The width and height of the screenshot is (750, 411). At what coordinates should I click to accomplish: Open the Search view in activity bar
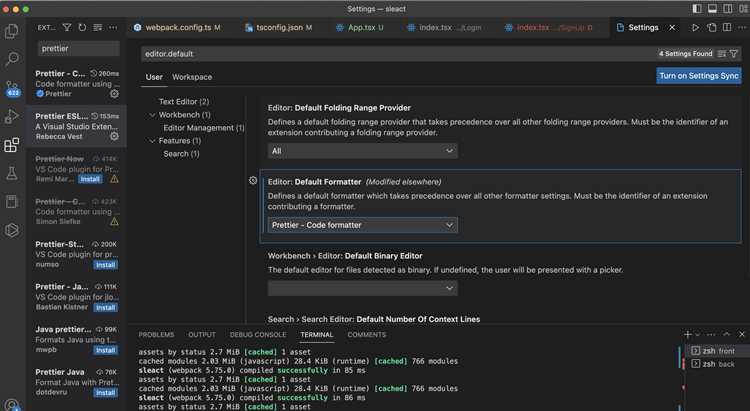(x=11, y=59)
